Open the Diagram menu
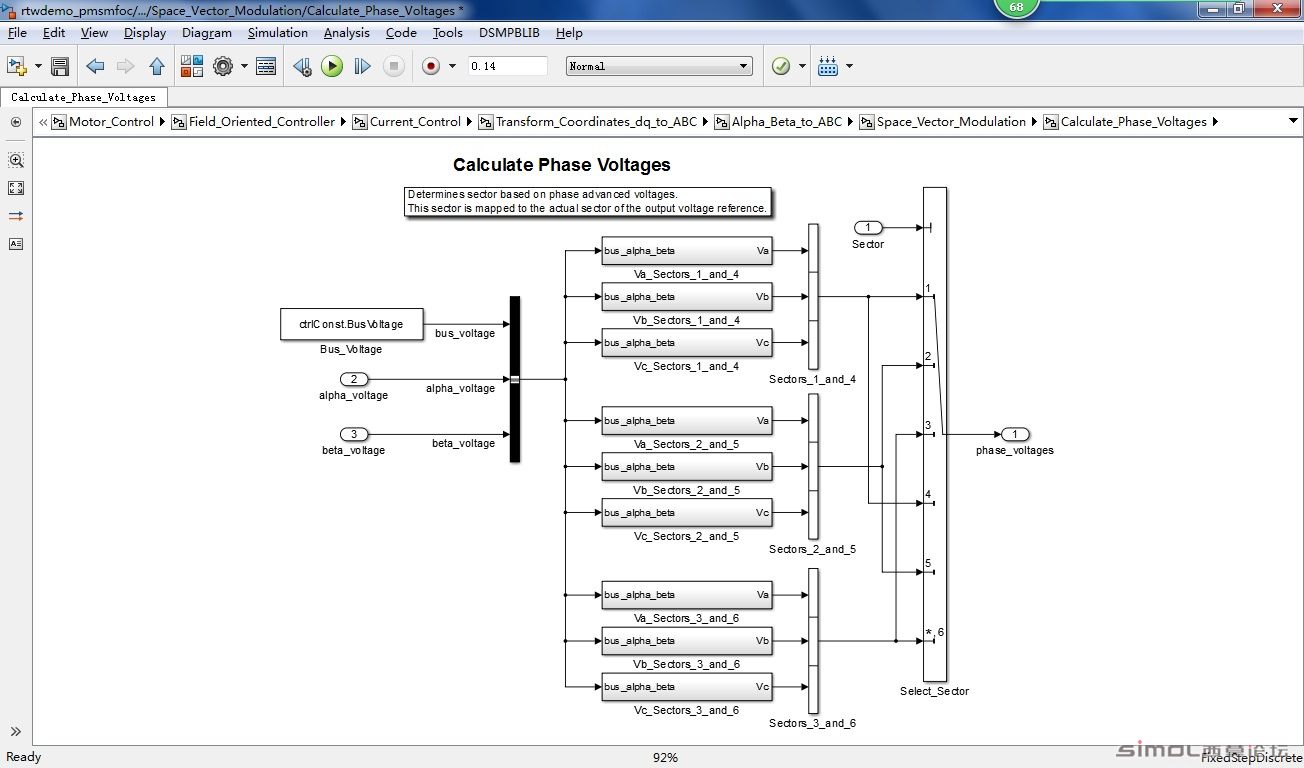Viewport: 1304px width, 768px height. click(207, 33)
